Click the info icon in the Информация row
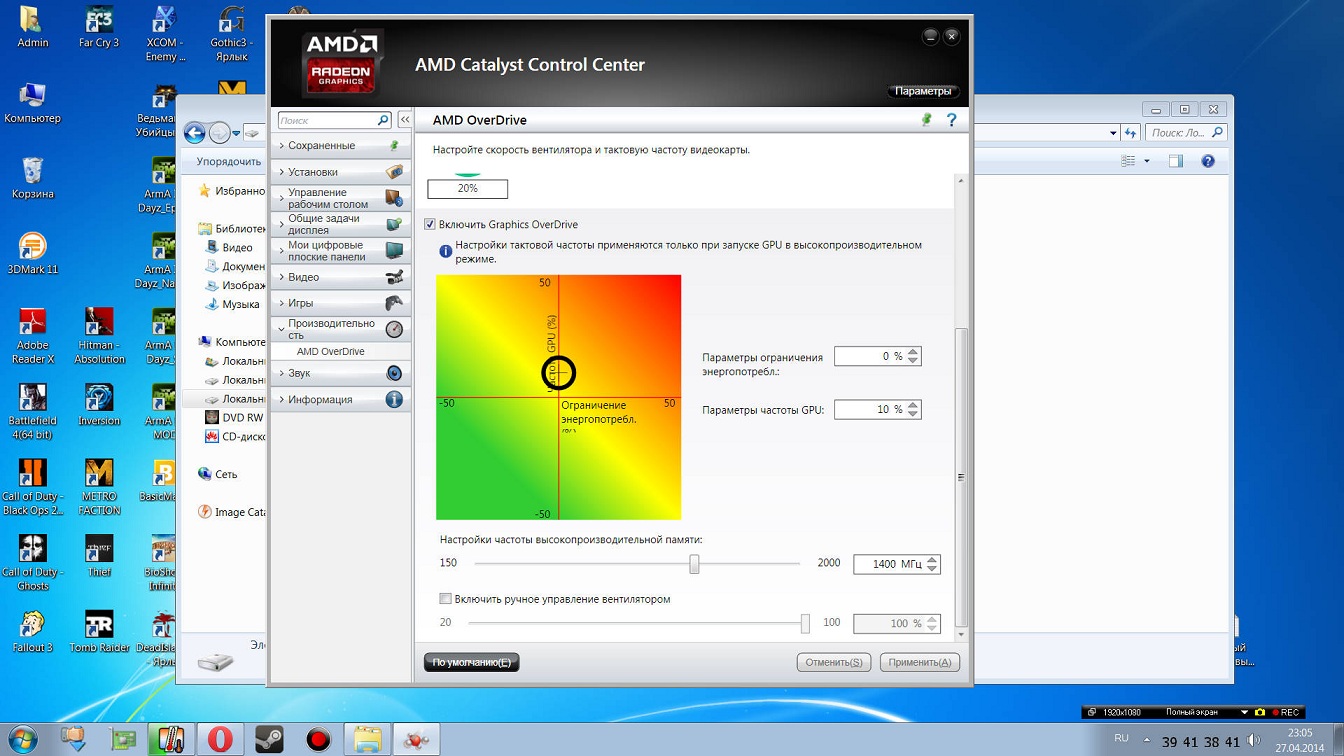1344x756 pixels. click(394, 399)
